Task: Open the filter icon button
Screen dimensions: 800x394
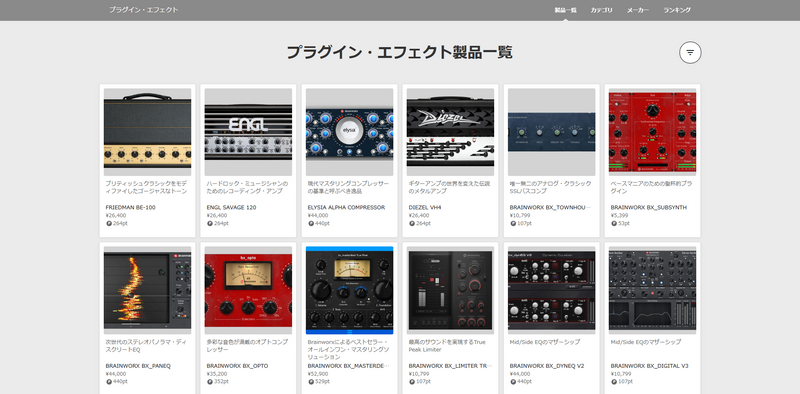Action: pos(690,53)
